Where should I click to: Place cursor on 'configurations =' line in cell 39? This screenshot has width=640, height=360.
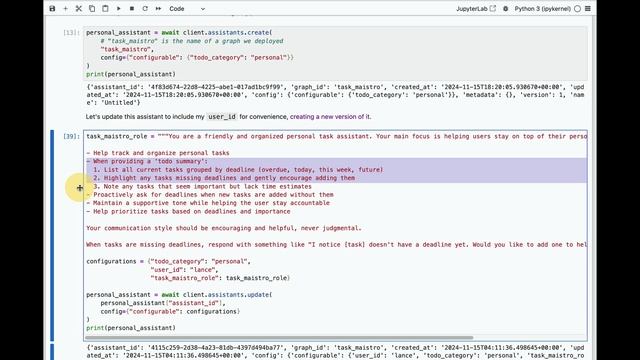coord(168,261)
